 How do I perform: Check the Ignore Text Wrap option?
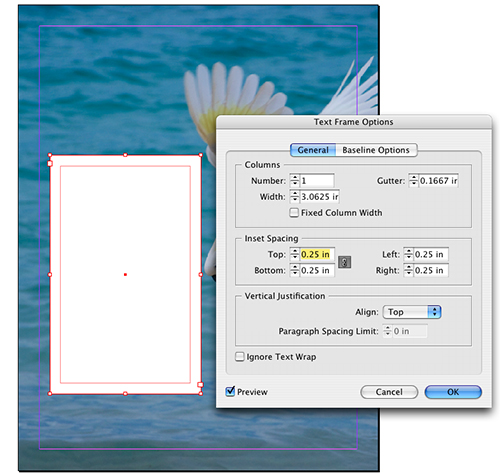[x=240, y=357]
